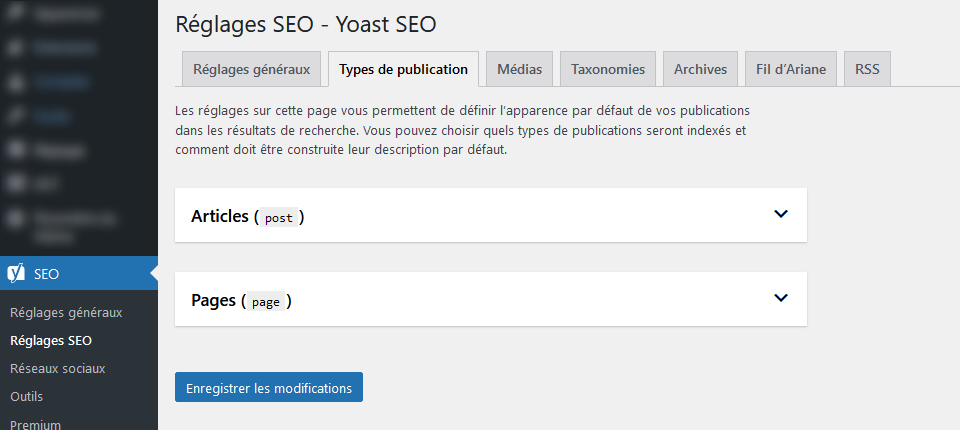Open the RSS tab

click(867, 70)
